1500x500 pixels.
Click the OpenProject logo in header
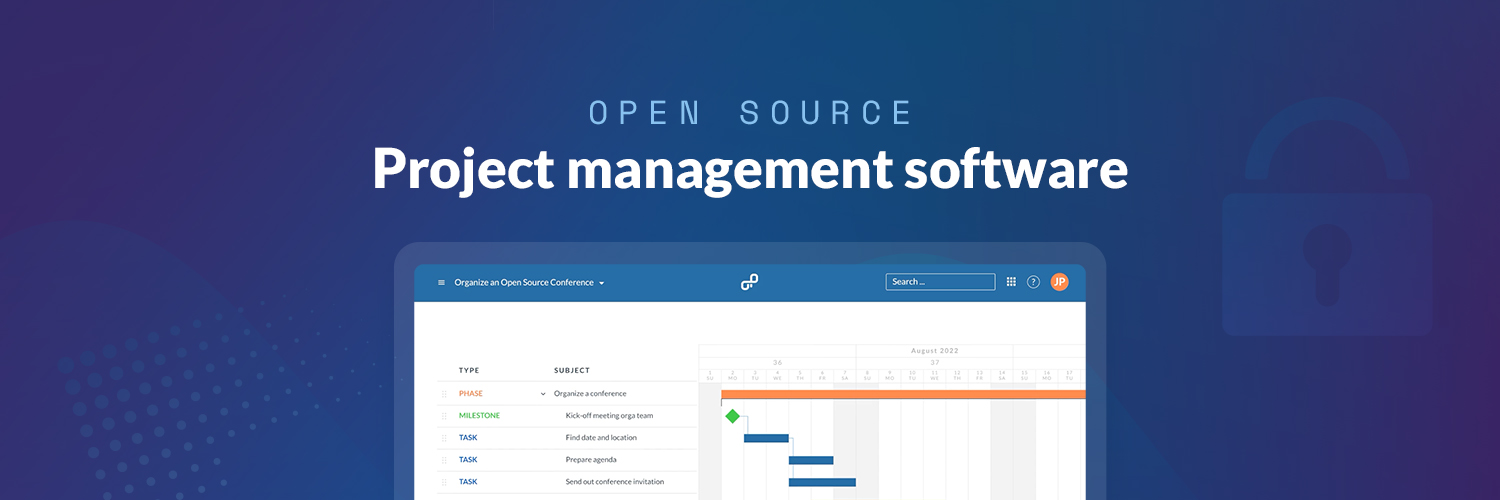749,283
